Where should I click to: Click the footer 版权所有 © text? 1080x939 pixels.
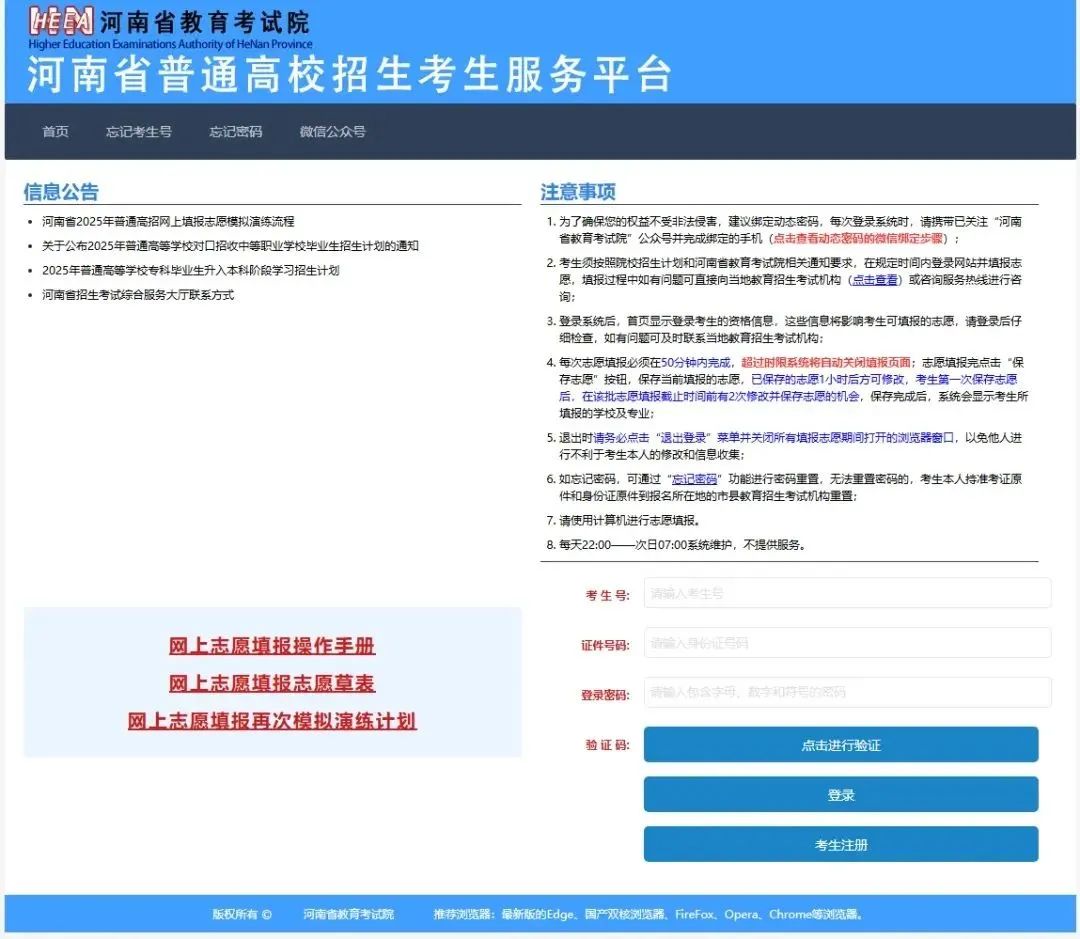point(242,914)
